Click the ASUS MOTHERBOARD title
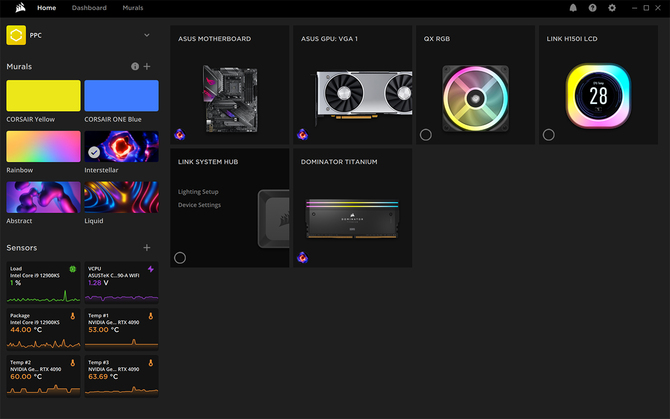The width and height of the screenshot is (670, 419). 215,39
